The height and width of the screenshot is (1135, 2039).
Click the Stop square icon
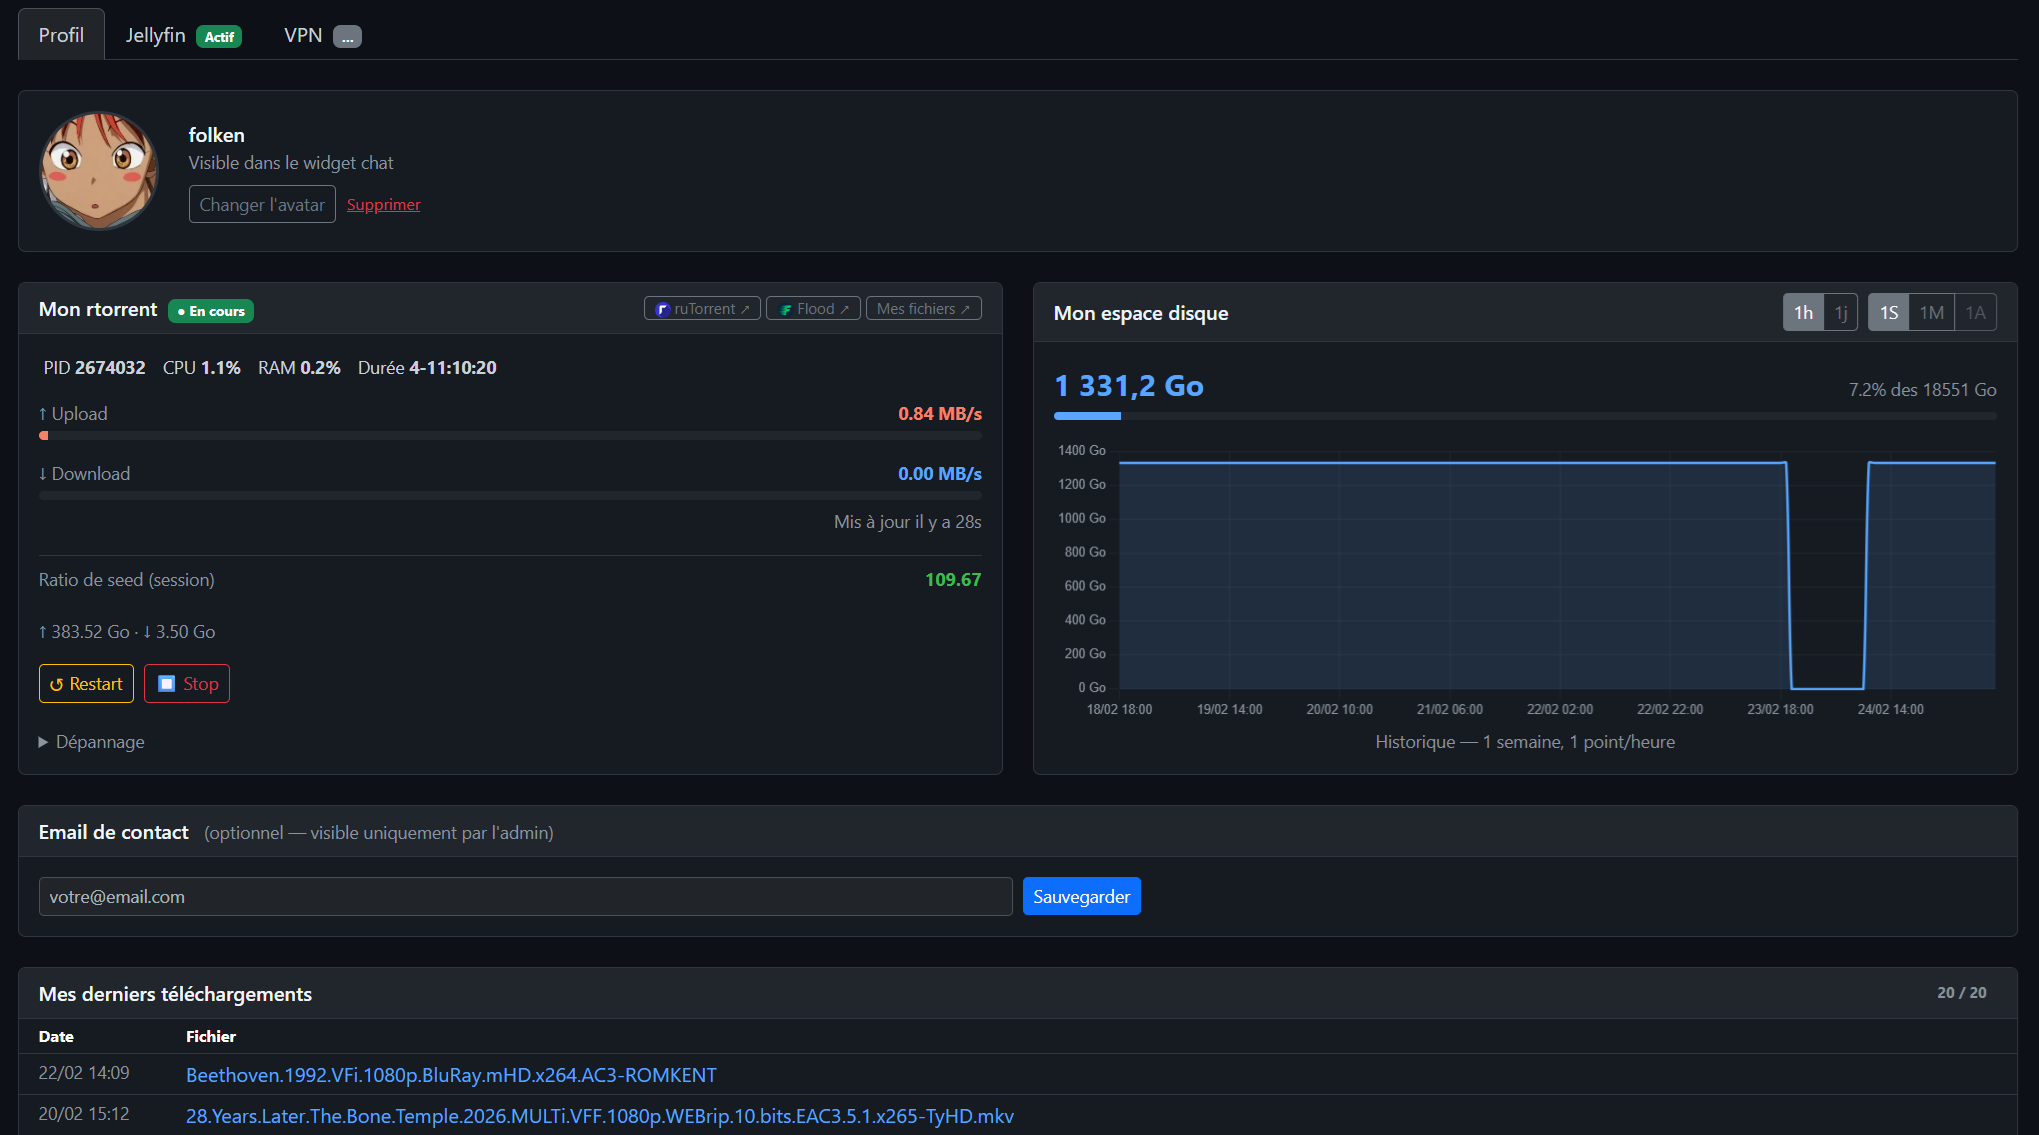(167, 684)
